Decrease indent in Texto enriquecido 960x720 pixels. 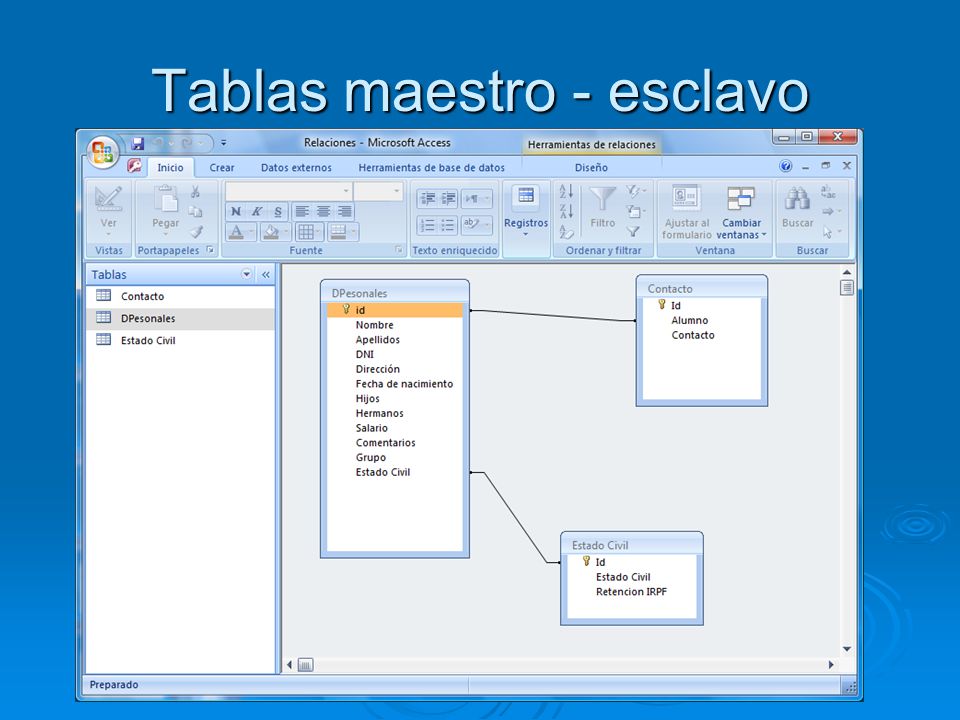click(427, 198)
